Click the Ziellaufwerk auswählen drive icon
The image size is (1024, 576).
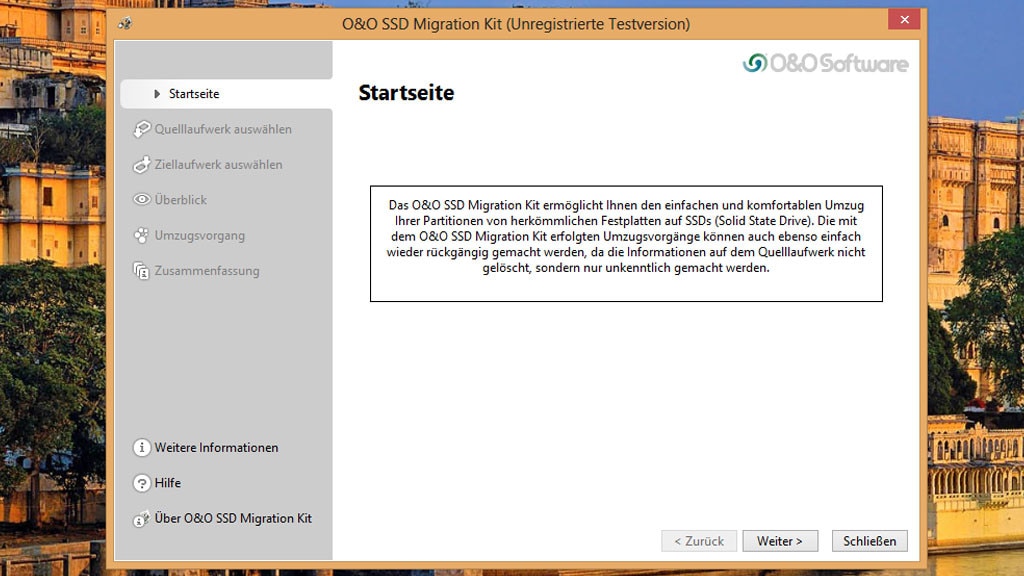click(x=141, y=165)
